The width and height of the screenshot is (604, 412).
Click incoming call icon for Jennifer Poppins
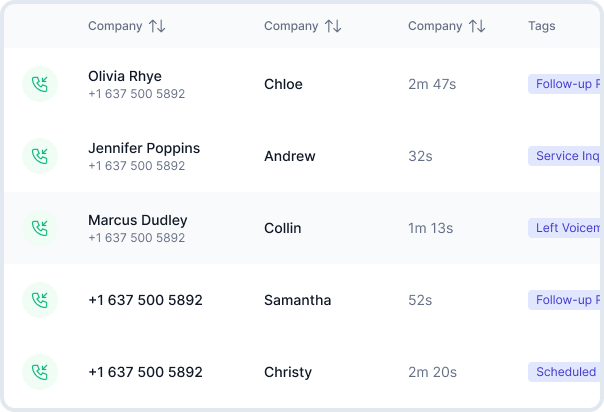[40, 156]
